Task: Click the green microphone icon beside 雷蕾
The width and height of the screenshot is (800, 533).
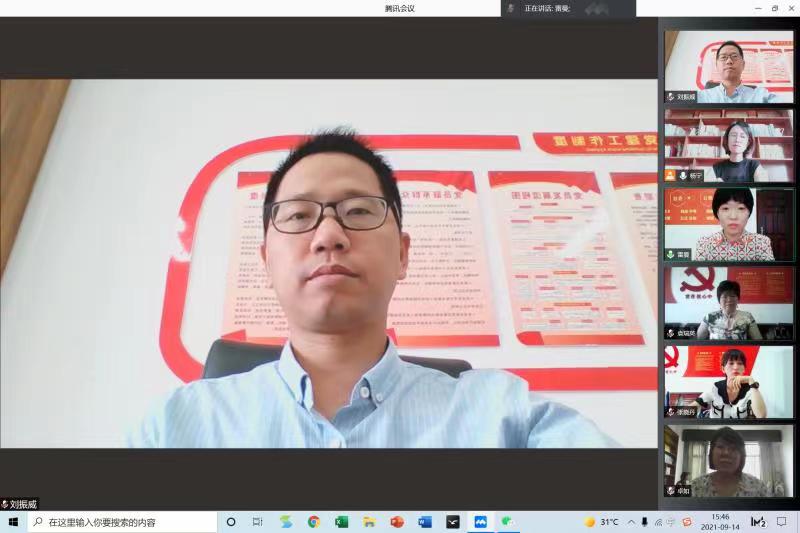Action: pos(670,254)
